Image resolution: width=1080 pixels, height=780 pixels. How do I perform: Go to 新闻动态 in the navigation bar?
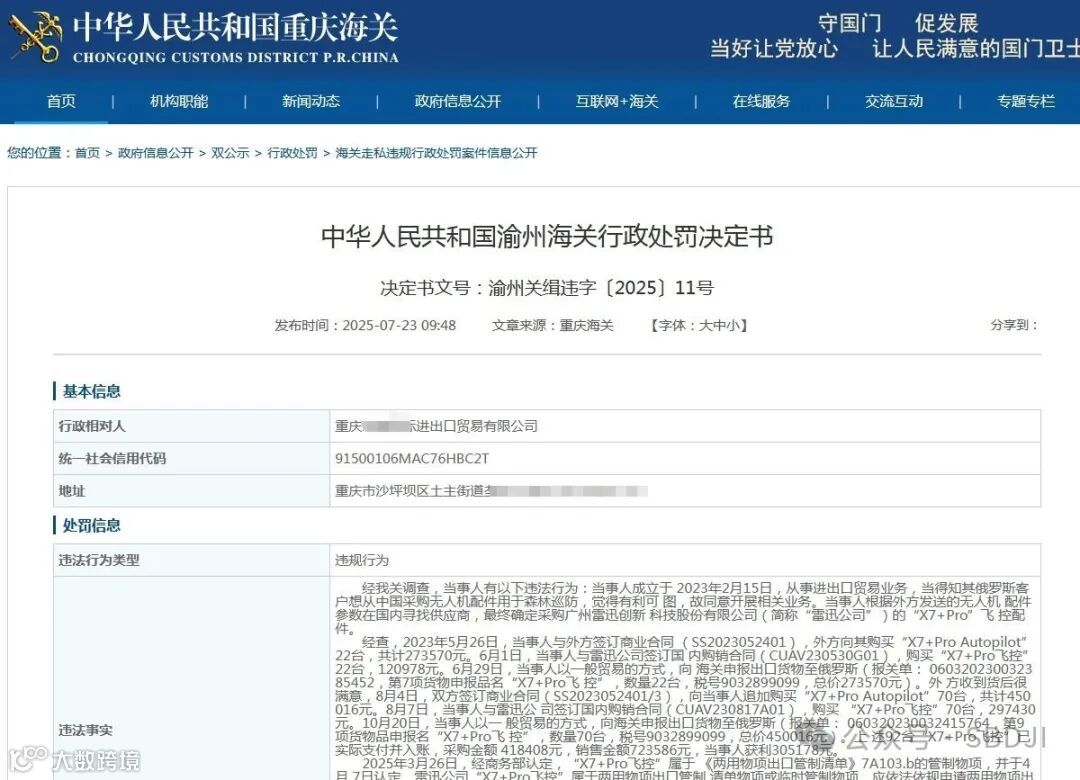[311, 101]
